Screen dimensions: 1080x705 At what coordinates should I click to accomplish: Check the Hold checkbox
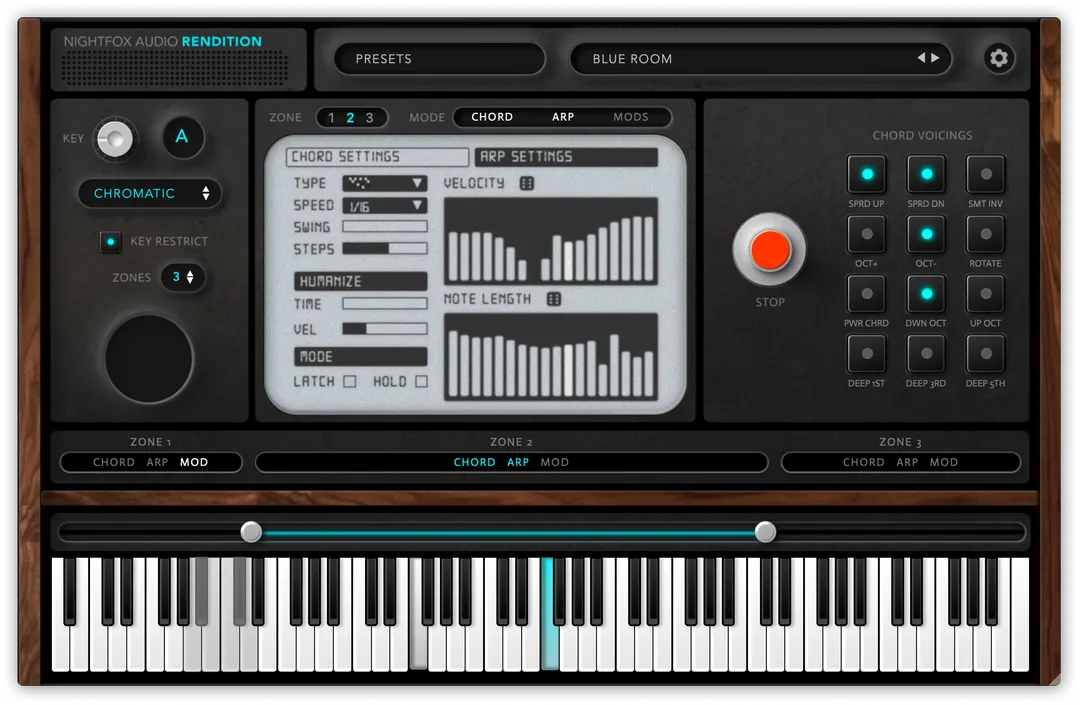pyautogui.click(x=421, y=381)
